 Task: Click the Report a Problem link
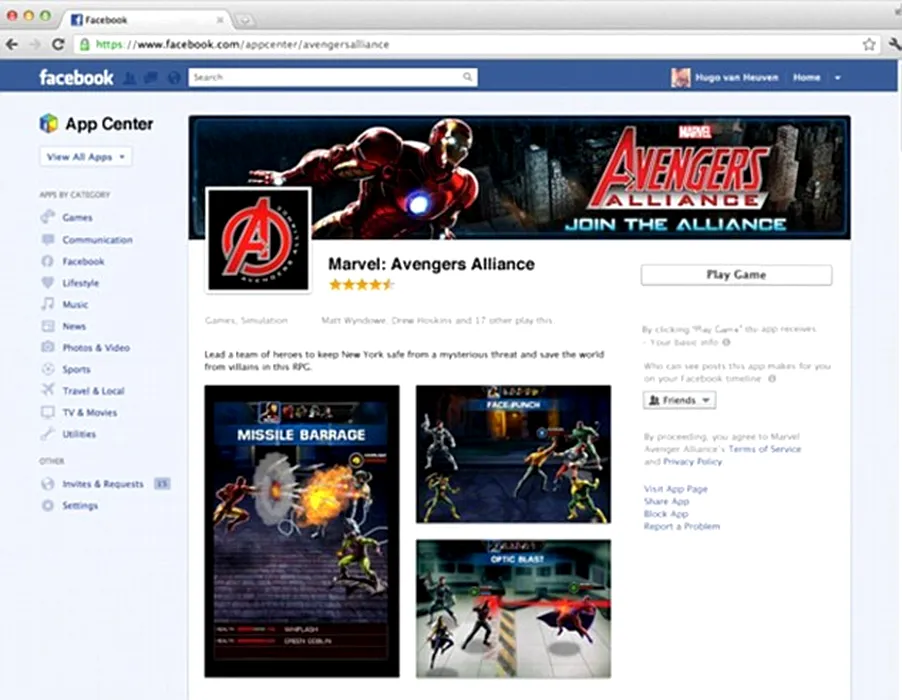coord(681,527)
